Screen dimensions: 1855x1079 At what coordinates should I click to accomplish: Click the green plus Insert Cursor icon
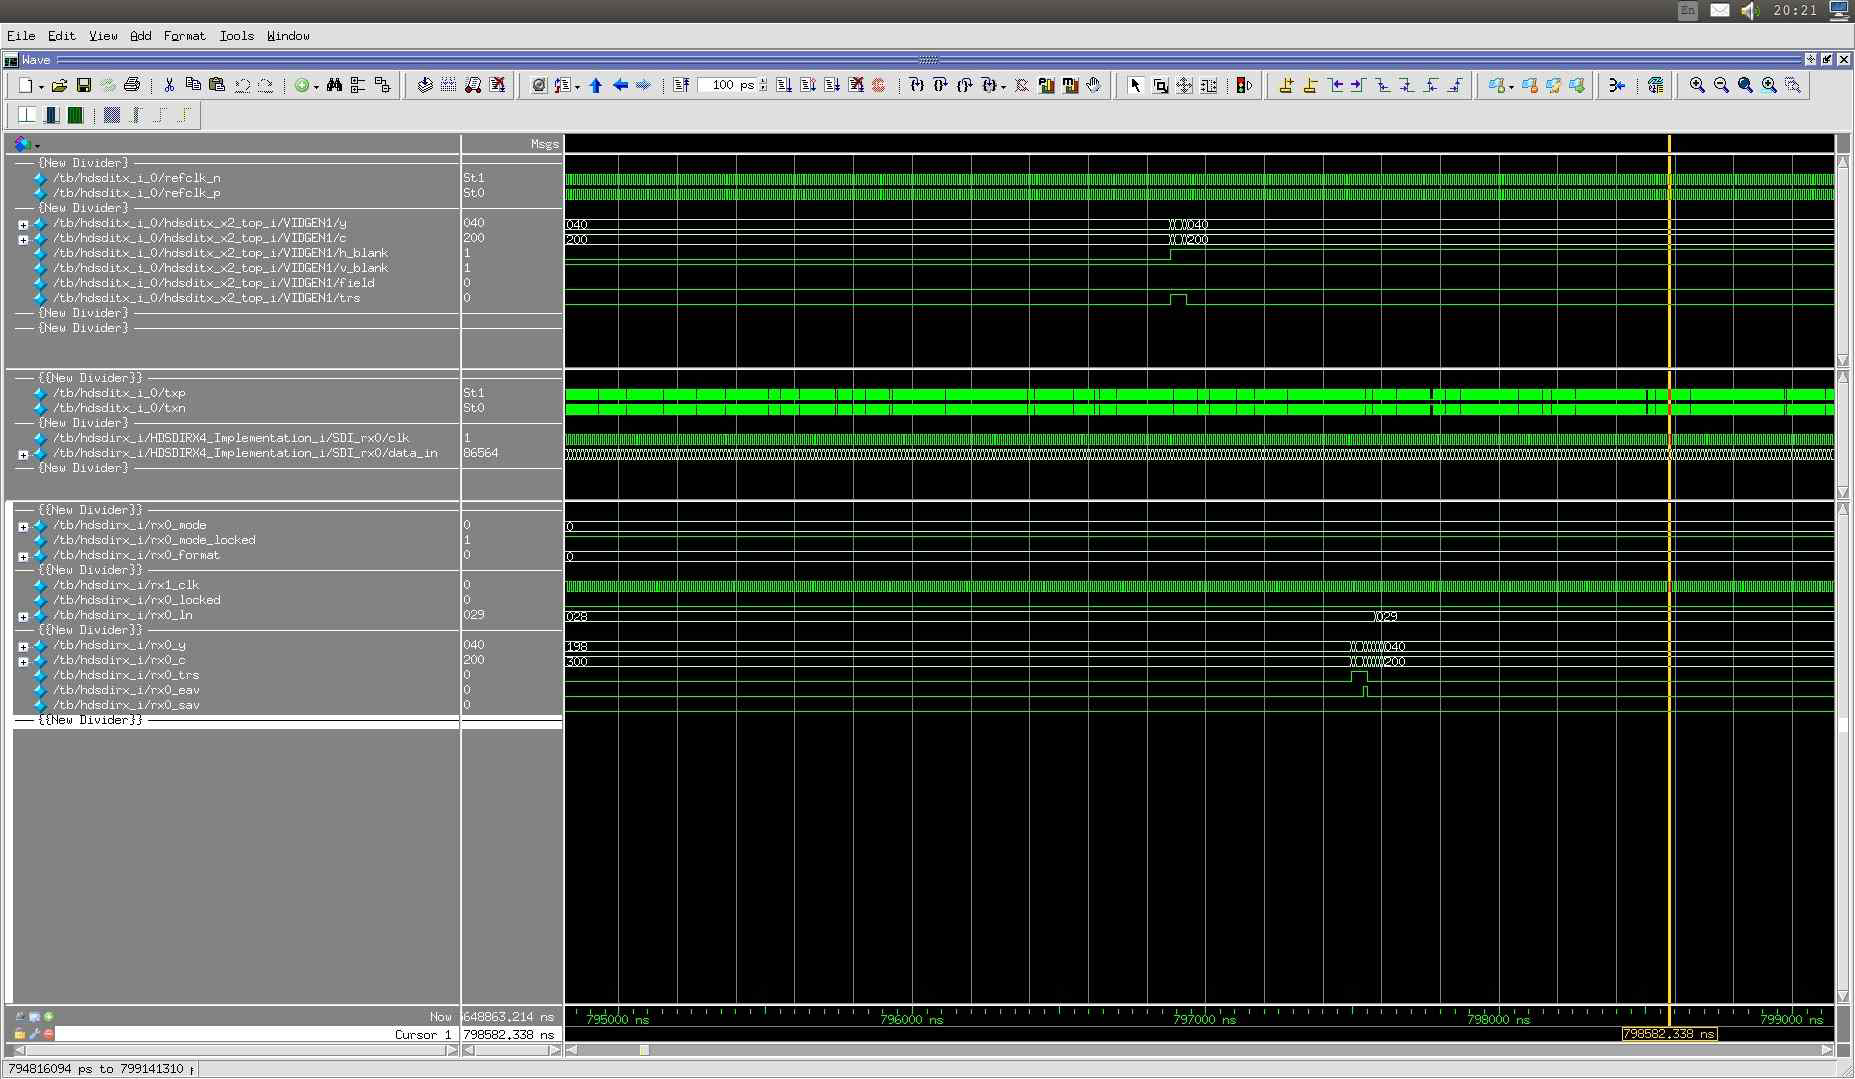click(48, 1017)
